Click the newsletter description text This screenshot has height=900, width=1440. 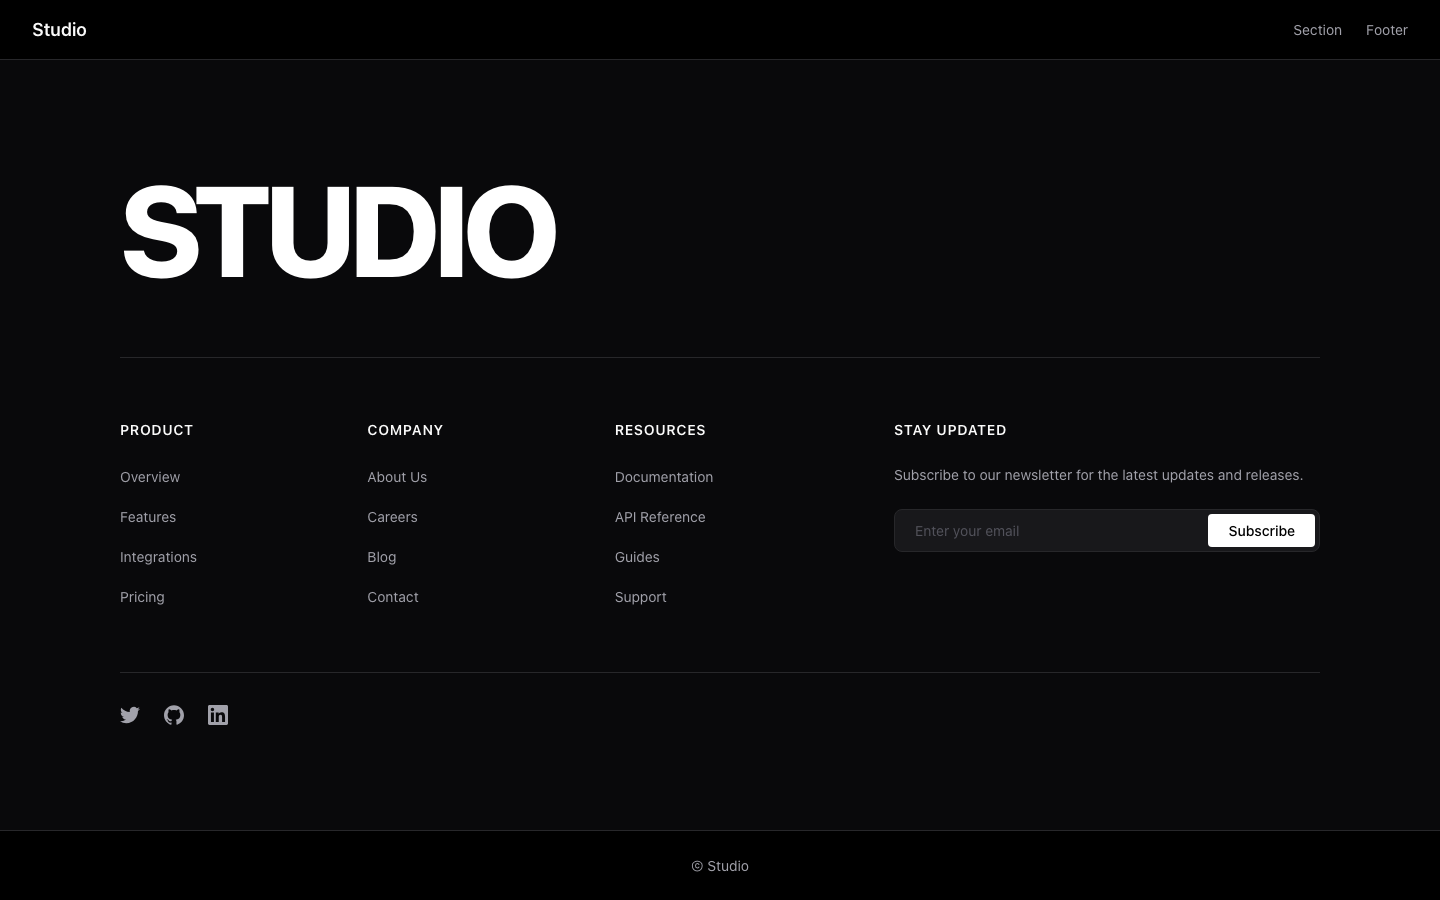click(x=1098, y=475)
